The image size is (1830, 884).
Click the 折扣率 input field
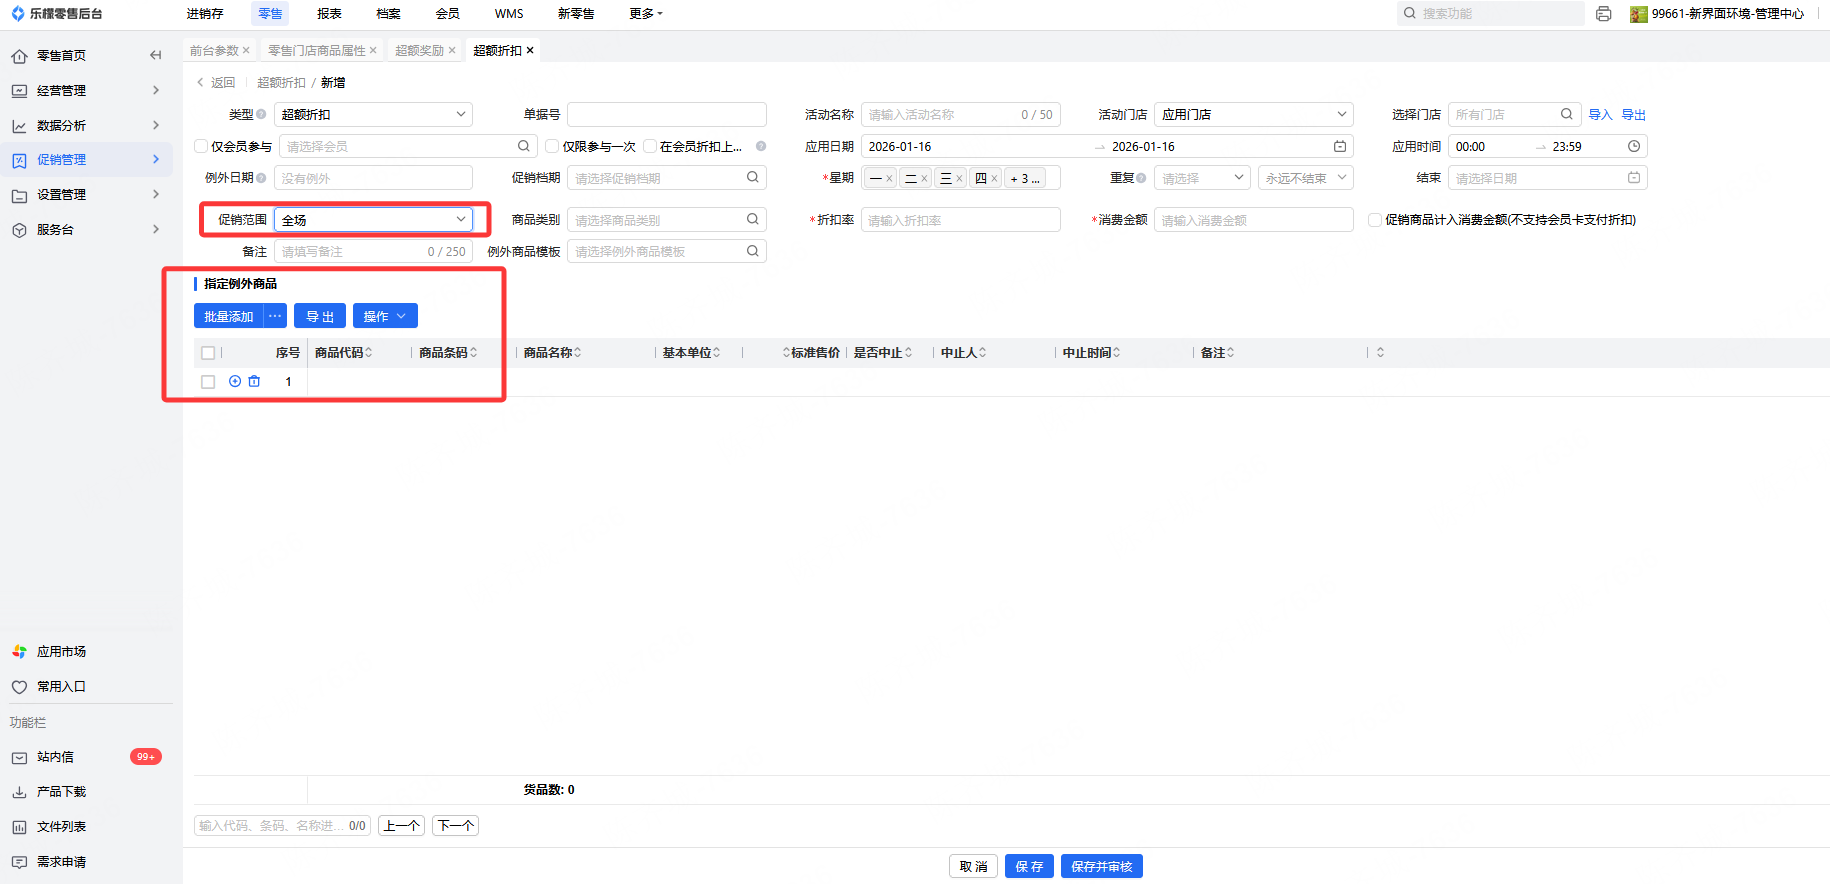[x=960, y=219]
